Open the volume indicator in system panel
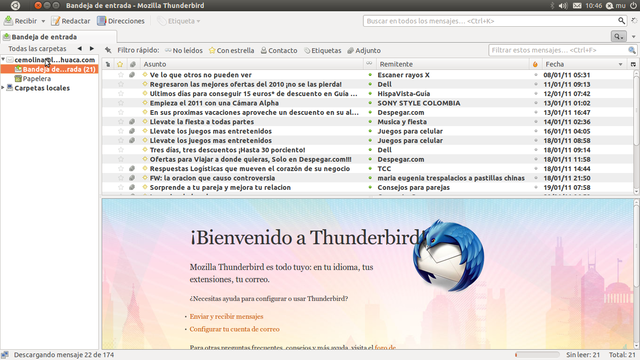 [x=563, y=6]
